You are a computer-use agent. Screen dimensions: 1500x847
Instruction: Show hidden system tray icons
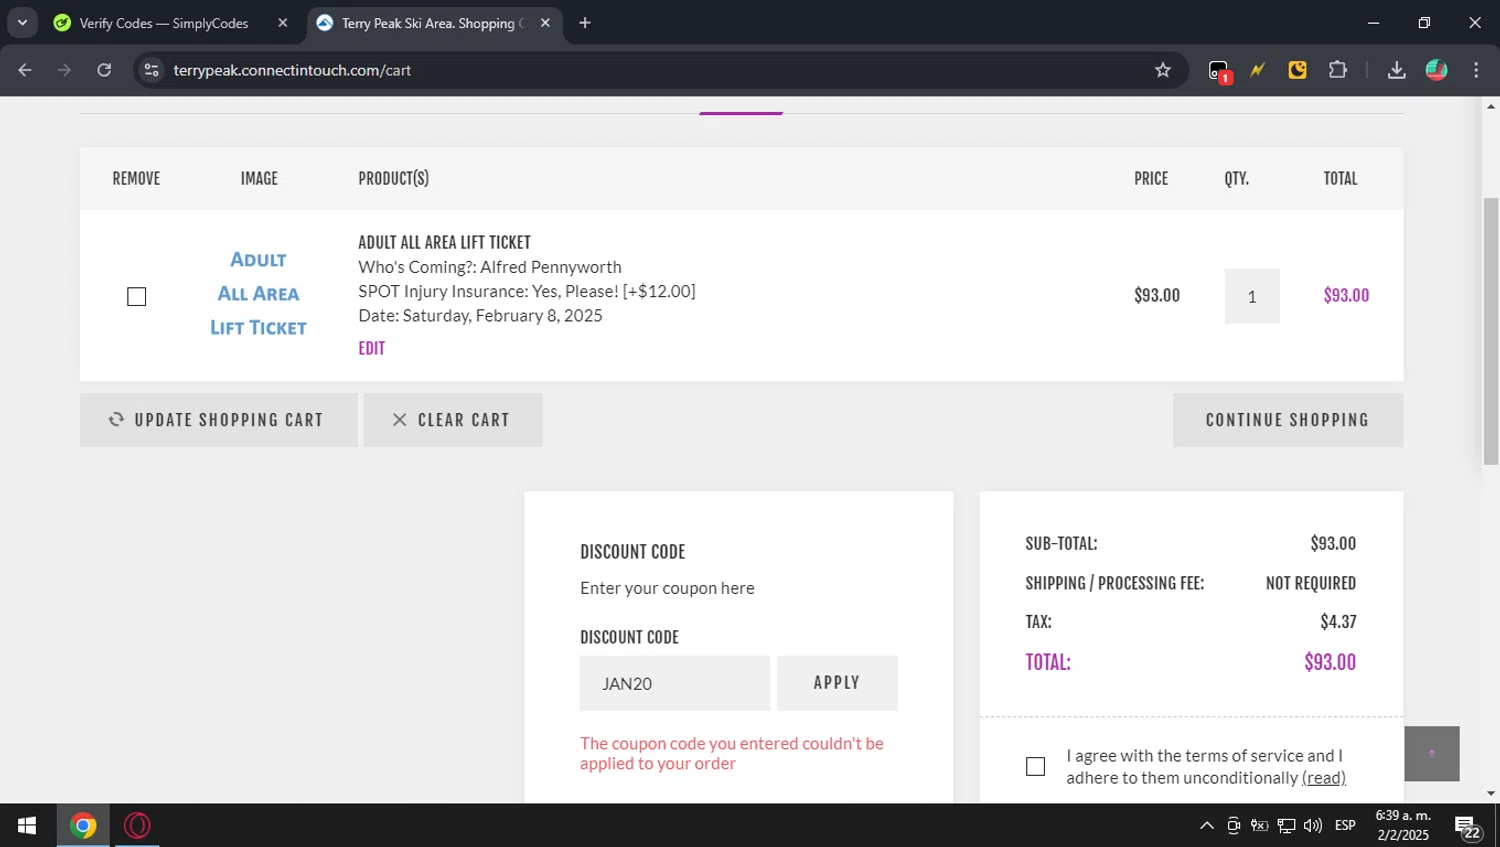(1207, 825)
